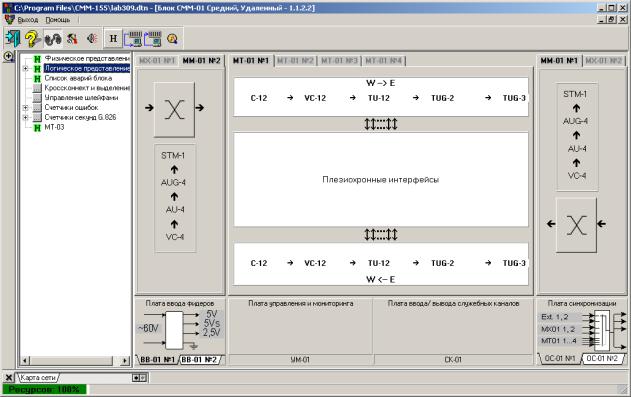Viewport: 631px width, 397px height.
Task: Click tree panel horizontal scrollbar left arrow
Action: click(25, 360)
